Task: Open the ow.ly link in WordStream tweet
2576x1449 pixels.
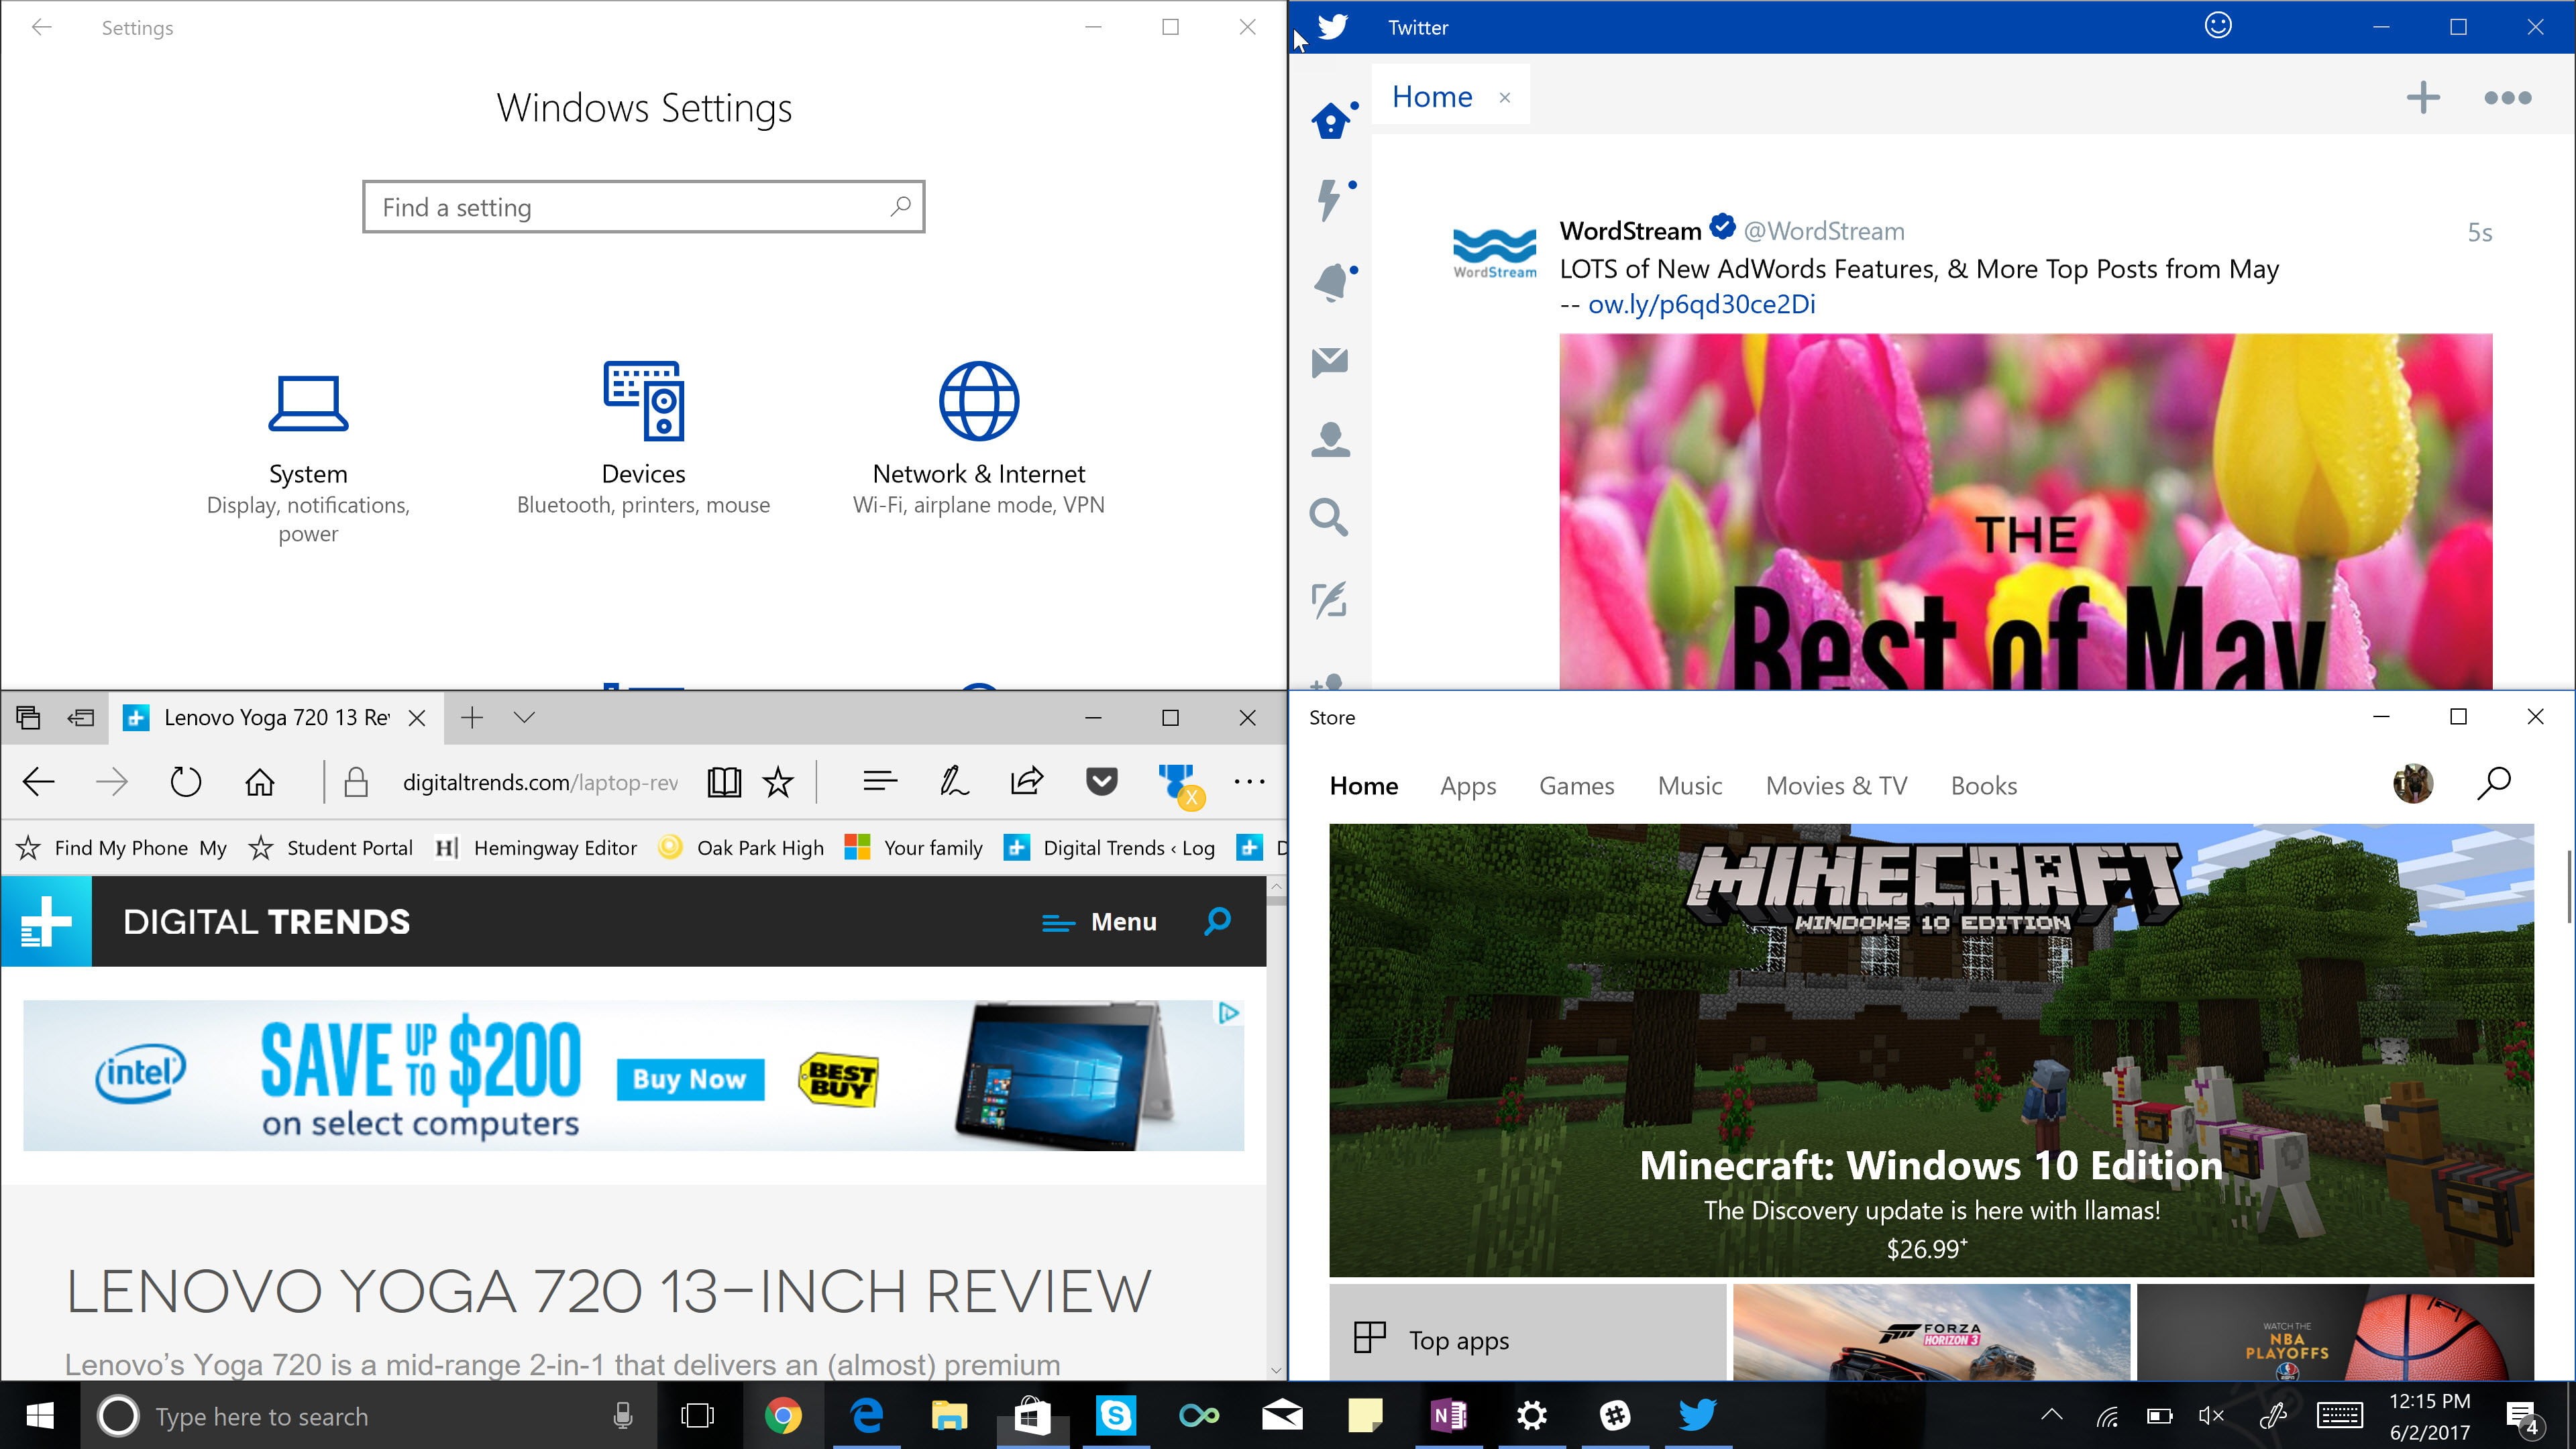Action: 1701,304
